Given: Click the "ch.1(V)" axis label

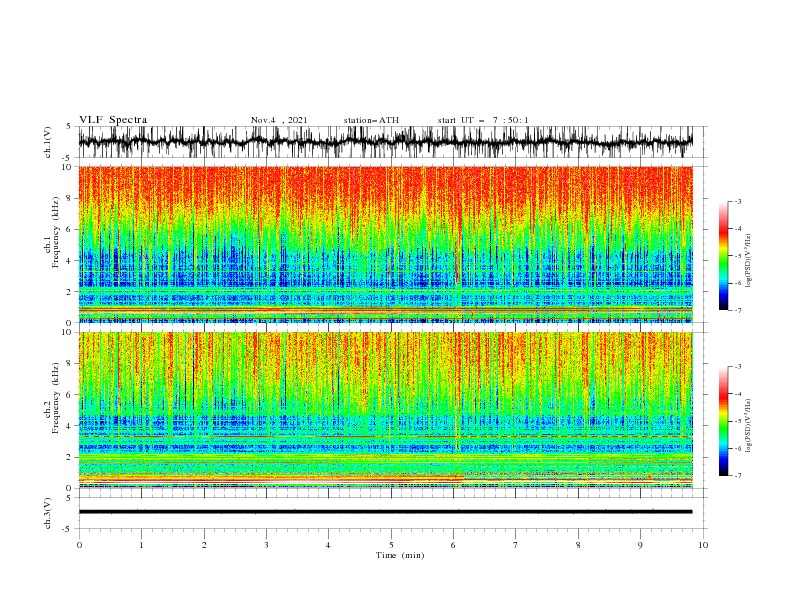Looking at the screenshot, I should [x=48, y=142].
